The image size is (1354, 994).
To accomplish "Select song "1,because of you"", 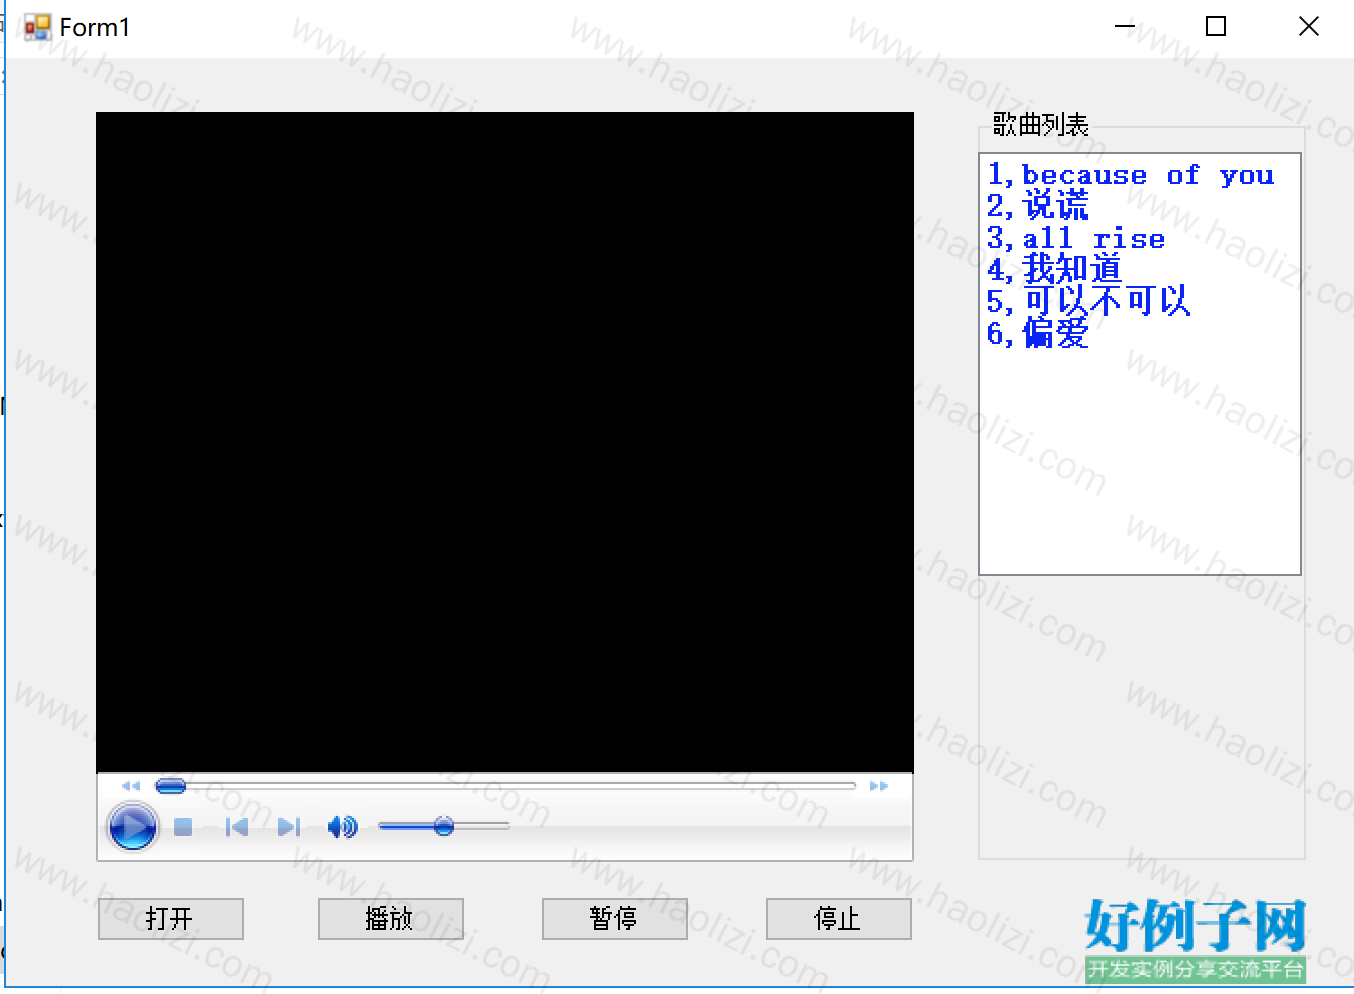I will (1131, 175).
